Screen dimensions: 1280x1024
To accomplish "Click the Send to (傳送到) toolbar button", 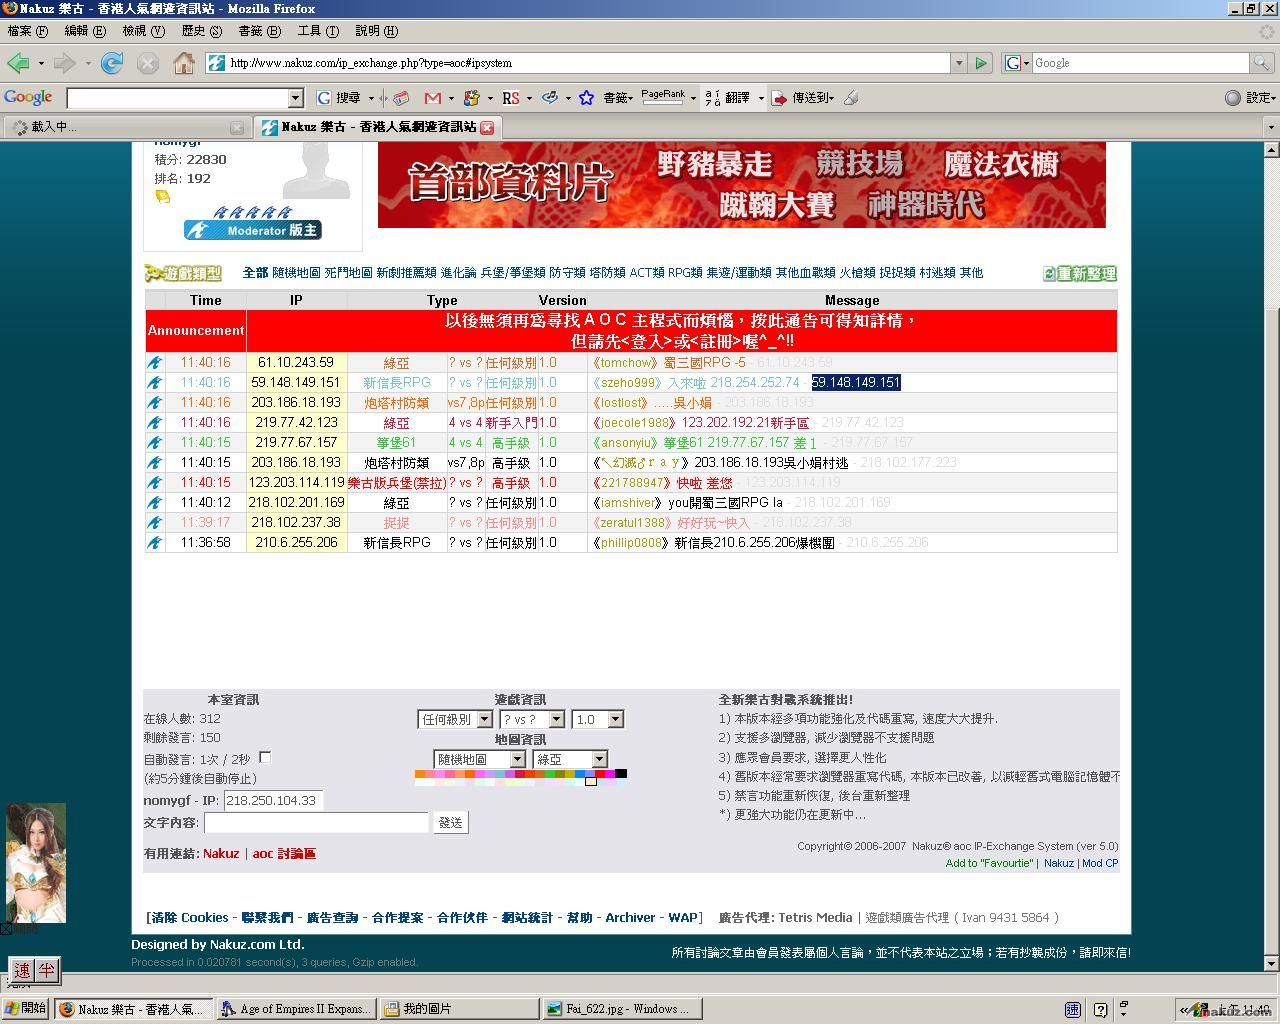I will 804,98.
